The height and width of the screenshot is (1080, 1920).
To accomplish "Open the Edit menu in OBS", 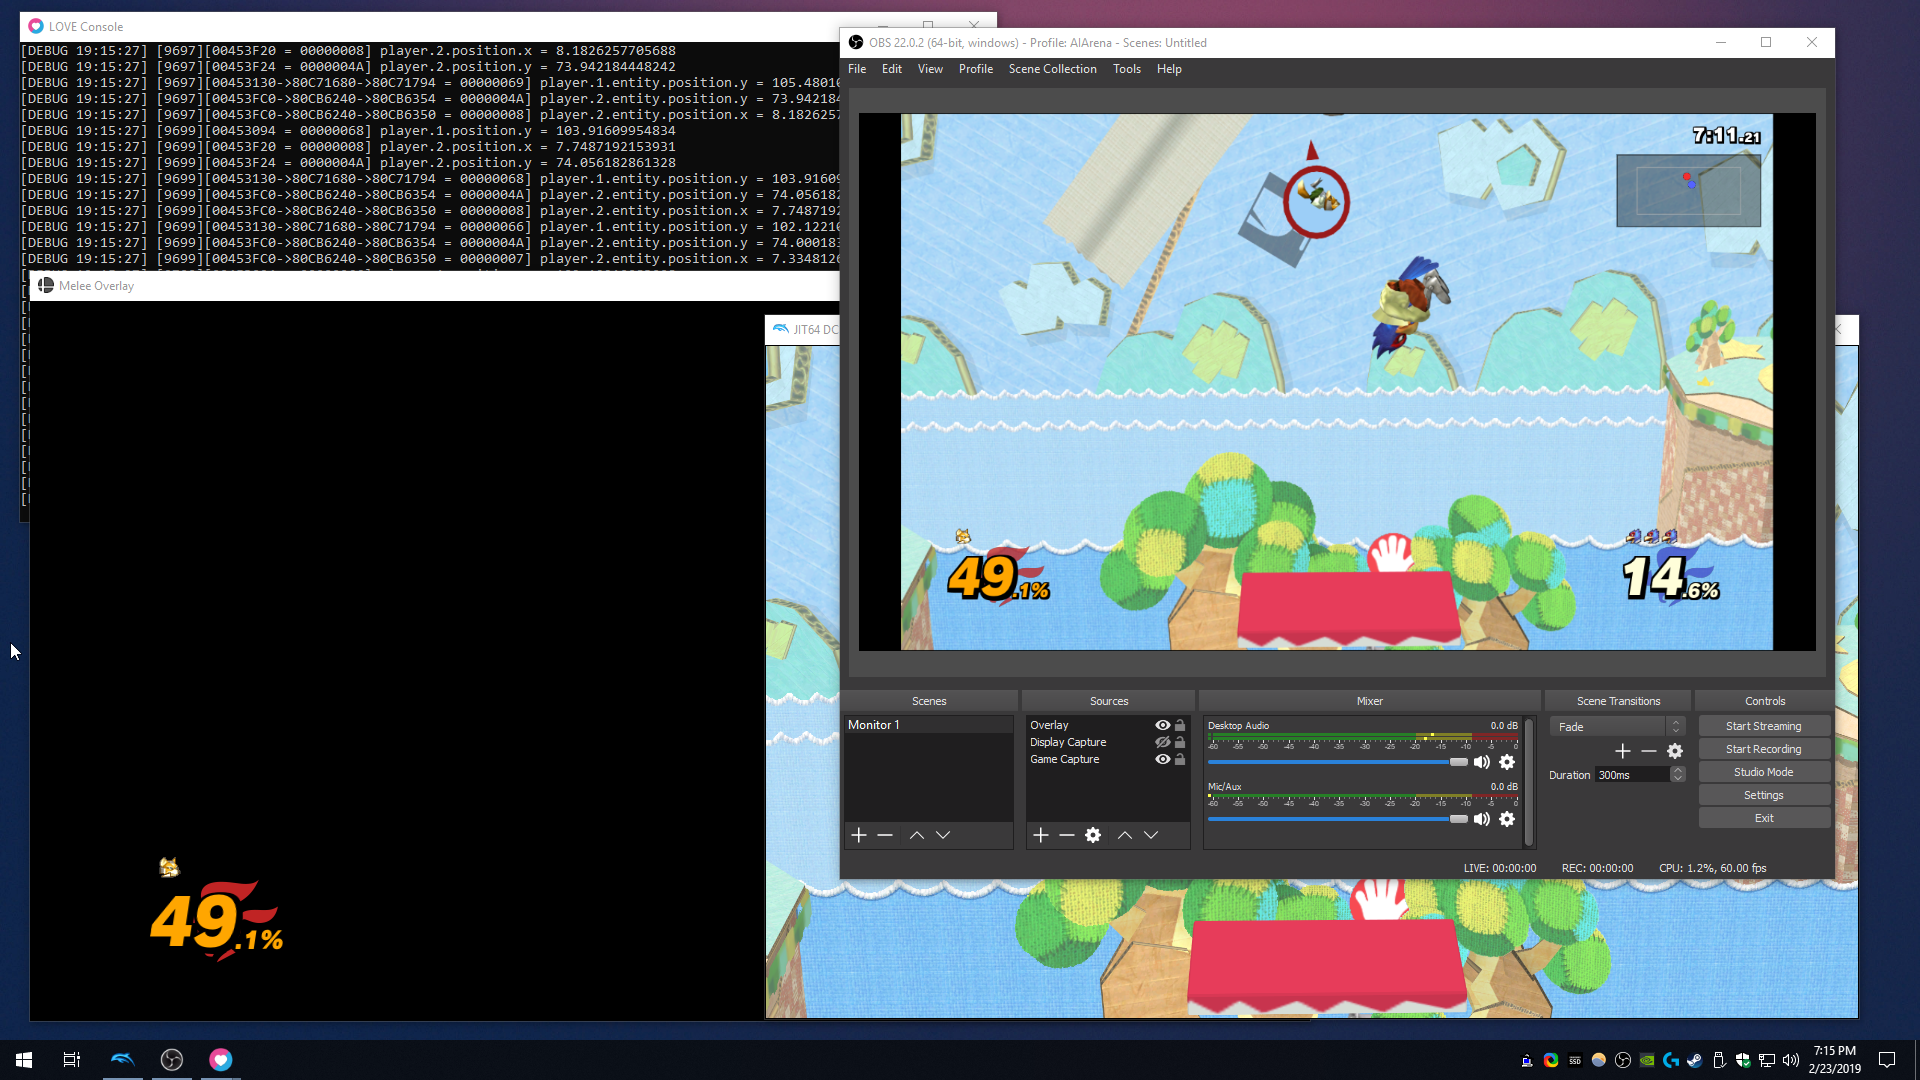I will pos(892,69).
